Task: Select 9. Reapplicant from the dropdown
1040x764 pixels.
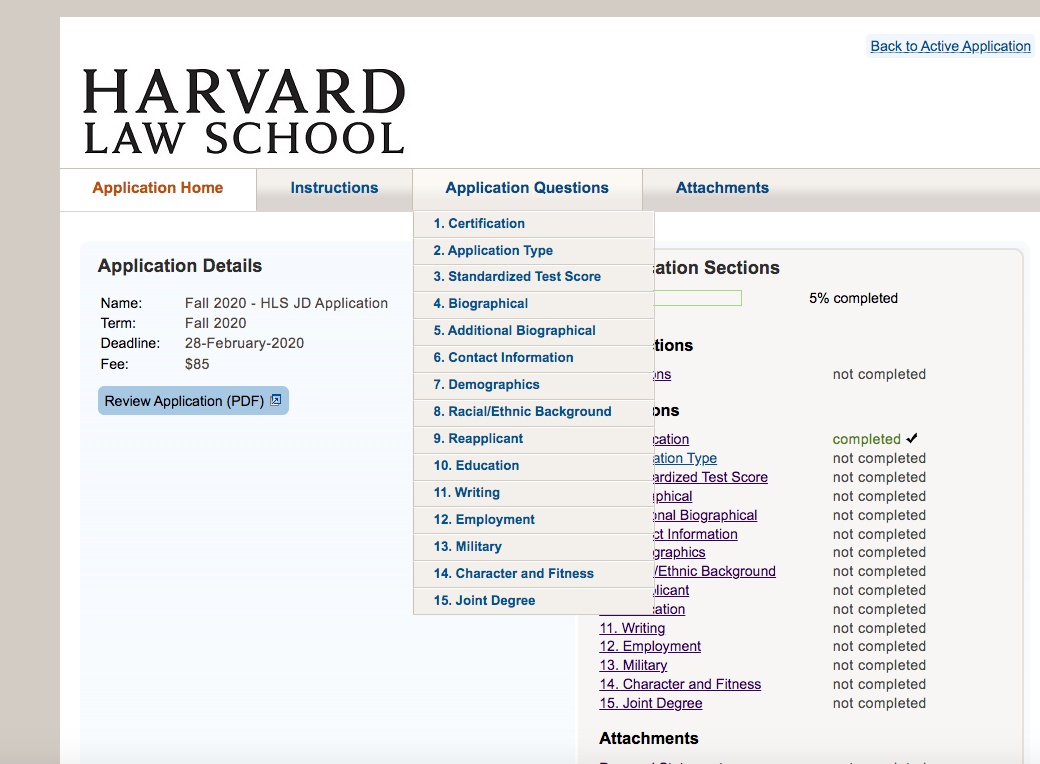Action: click(533, 439)
